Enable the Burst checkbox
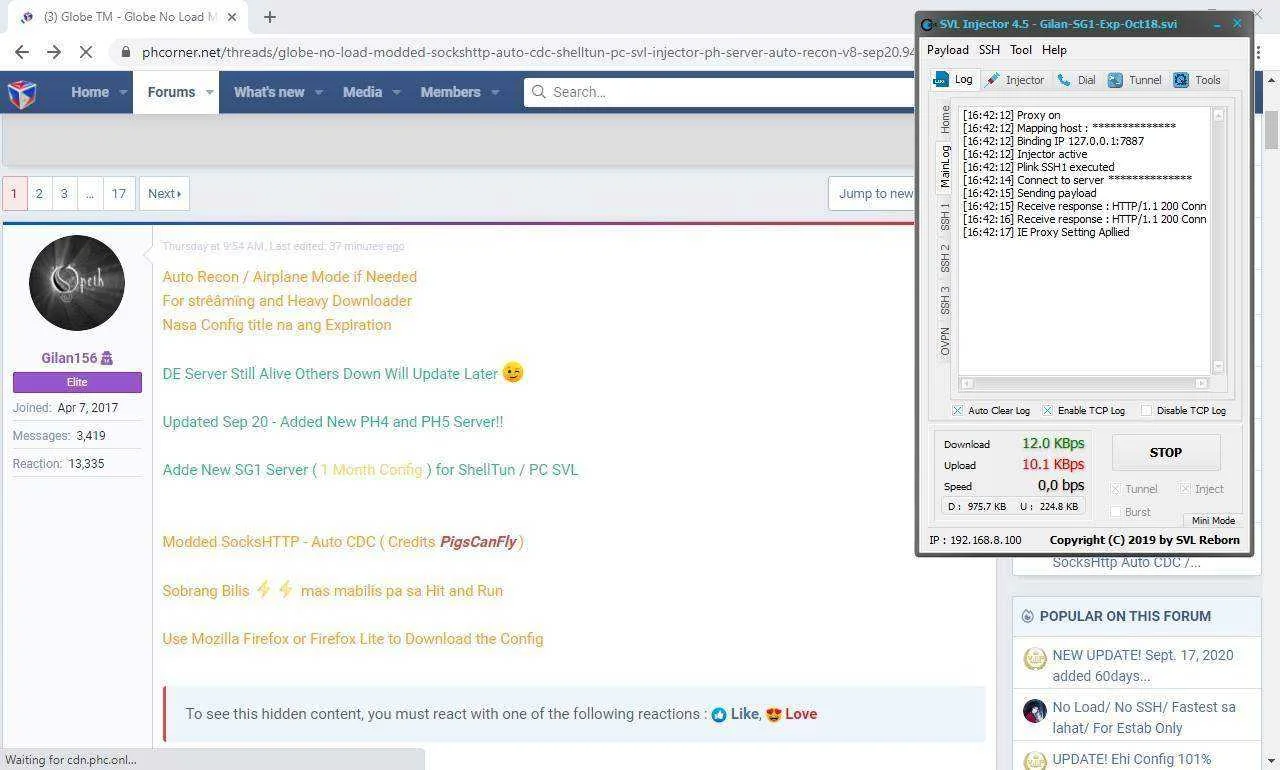This screenshot has width=1280, height=770. tap(1115, 512)
